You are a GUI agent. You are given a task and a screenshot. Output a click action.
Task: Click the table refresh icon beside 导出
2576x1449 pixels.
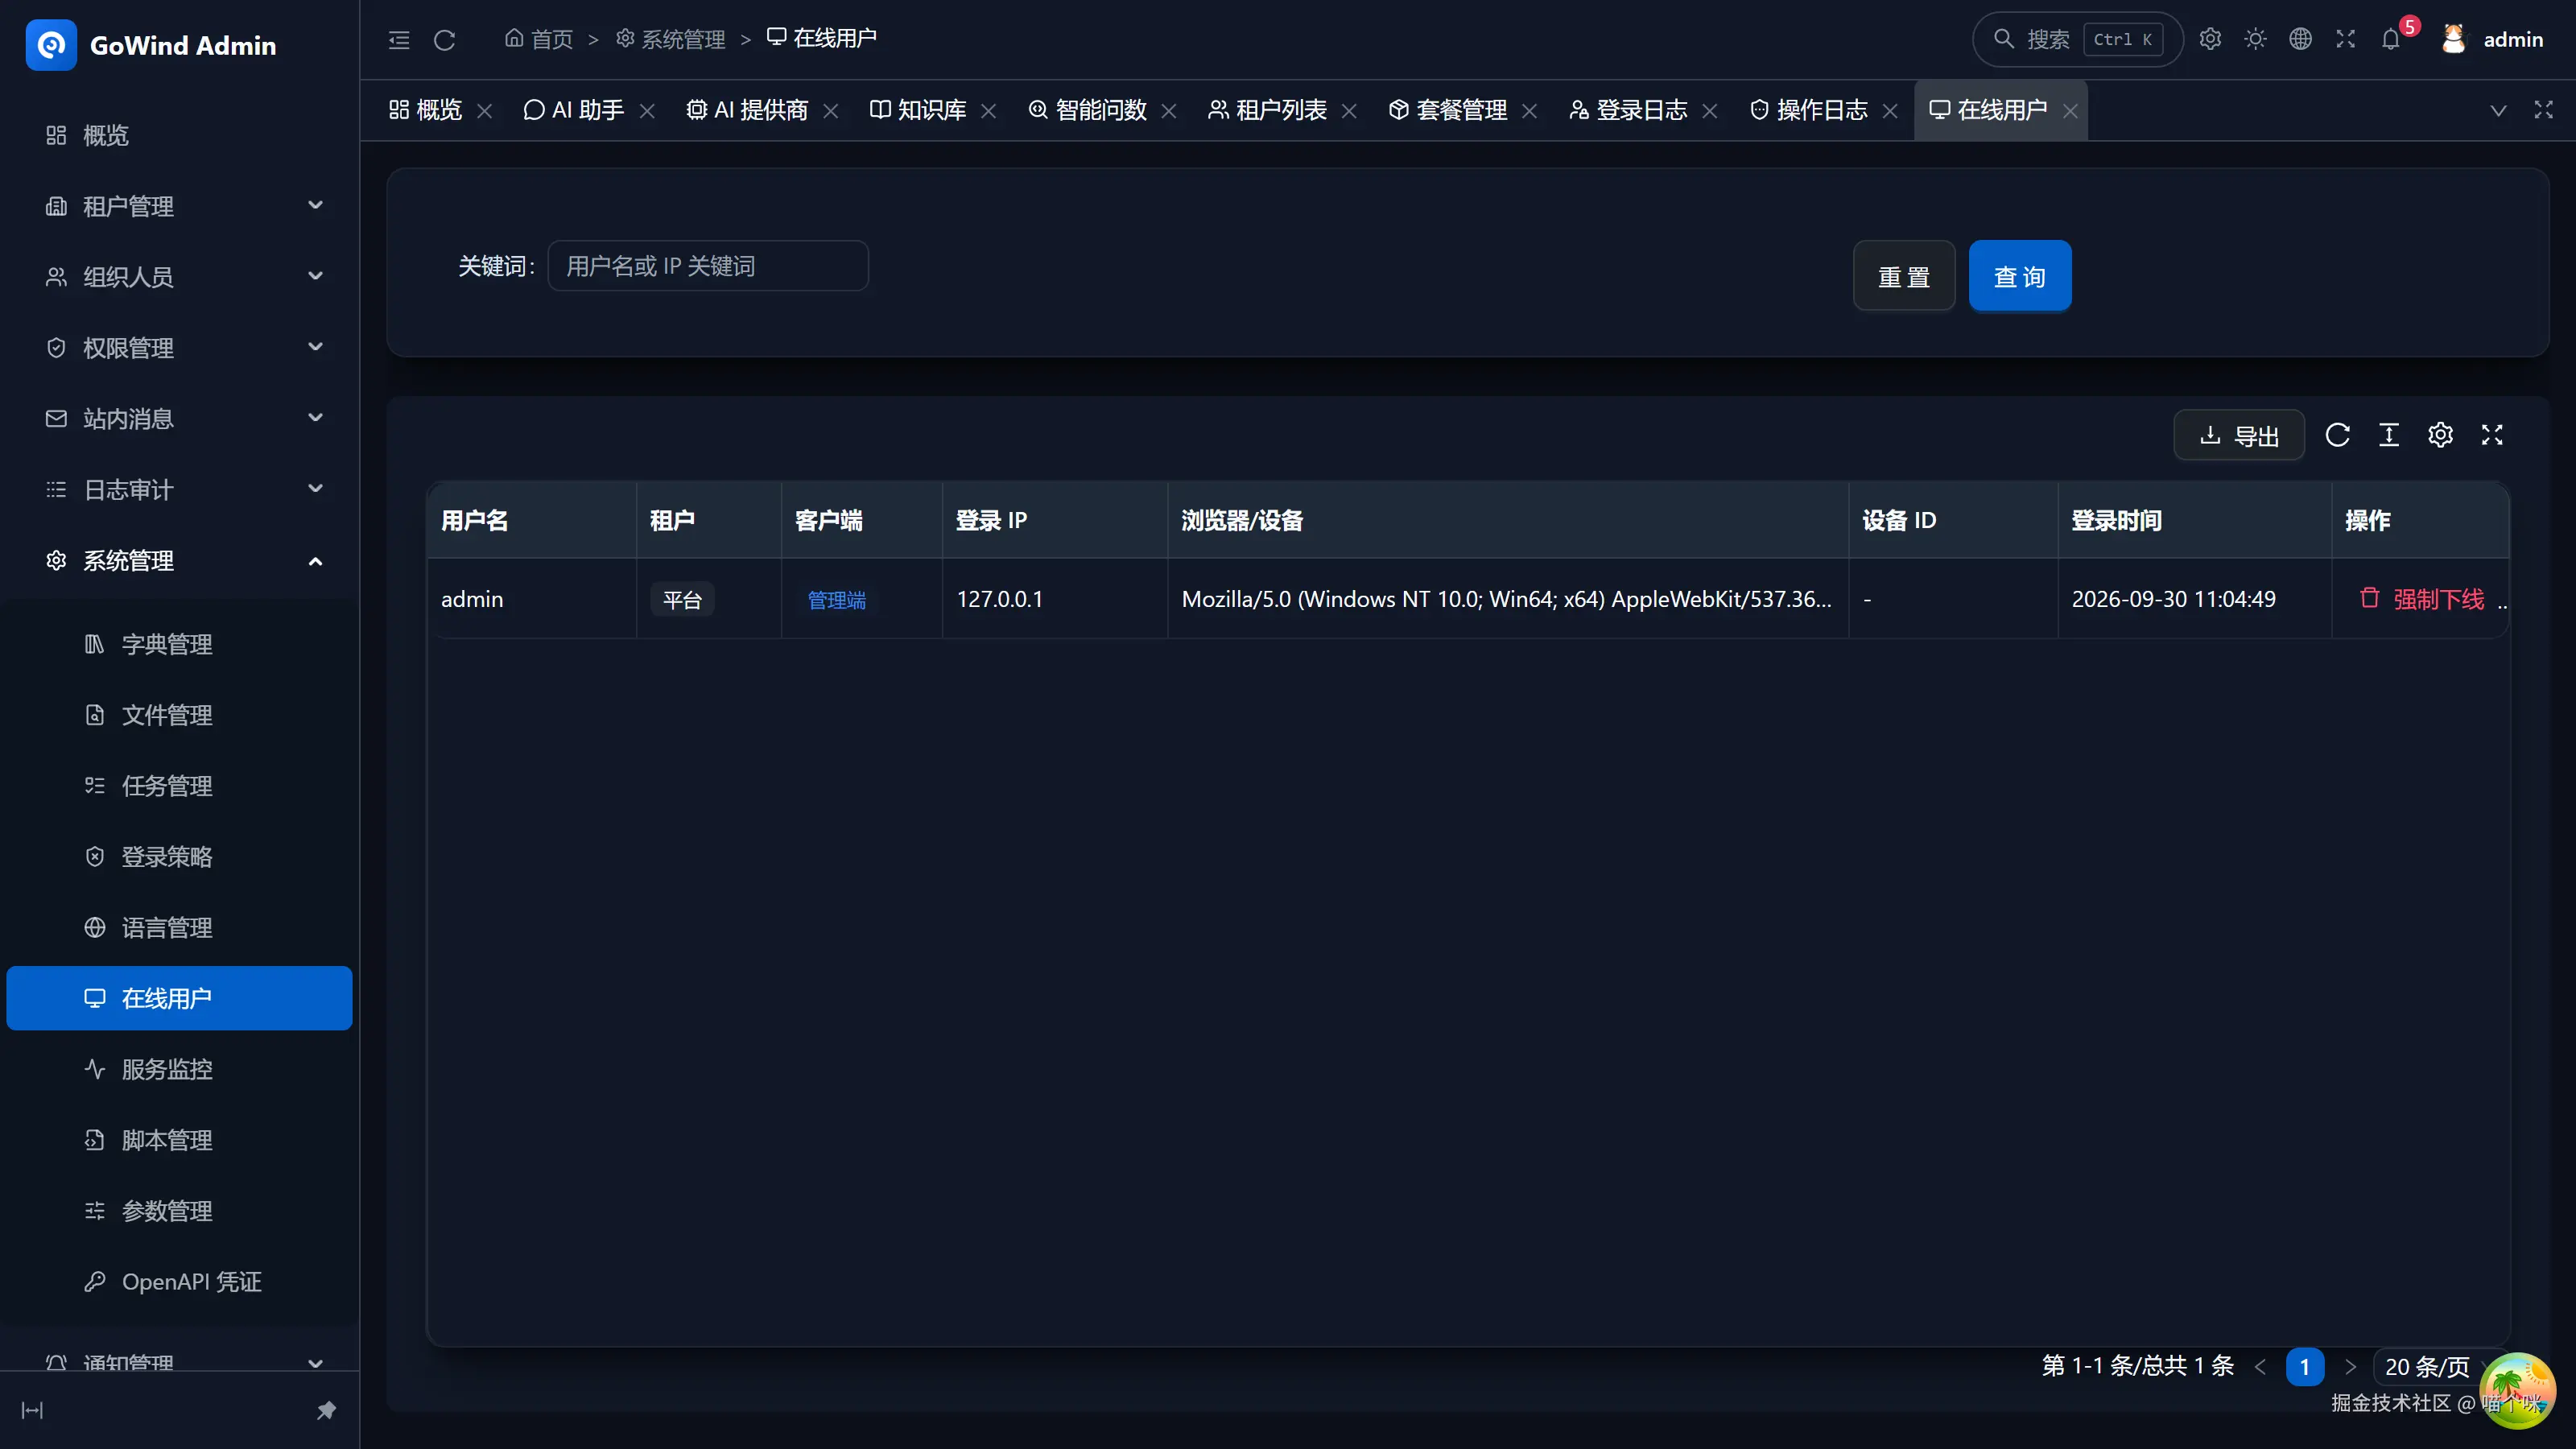coord(2337,435)
